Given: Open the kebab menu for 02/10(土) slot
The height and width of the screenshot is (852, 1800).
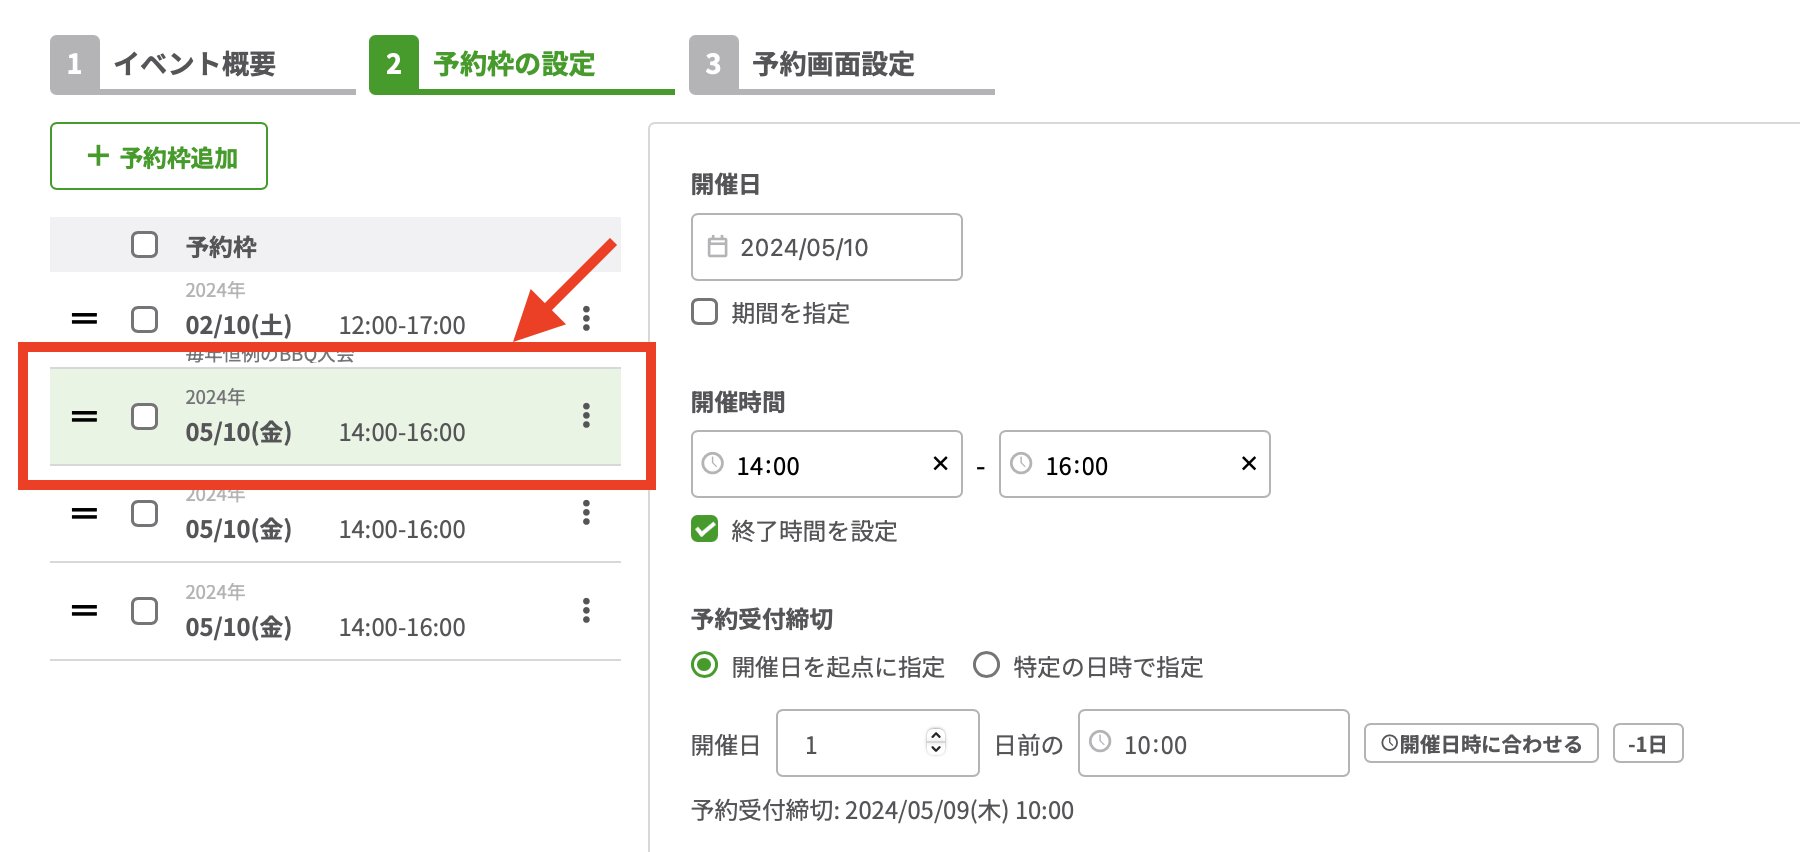Looking at the screenshot, I should click(586, 319).
